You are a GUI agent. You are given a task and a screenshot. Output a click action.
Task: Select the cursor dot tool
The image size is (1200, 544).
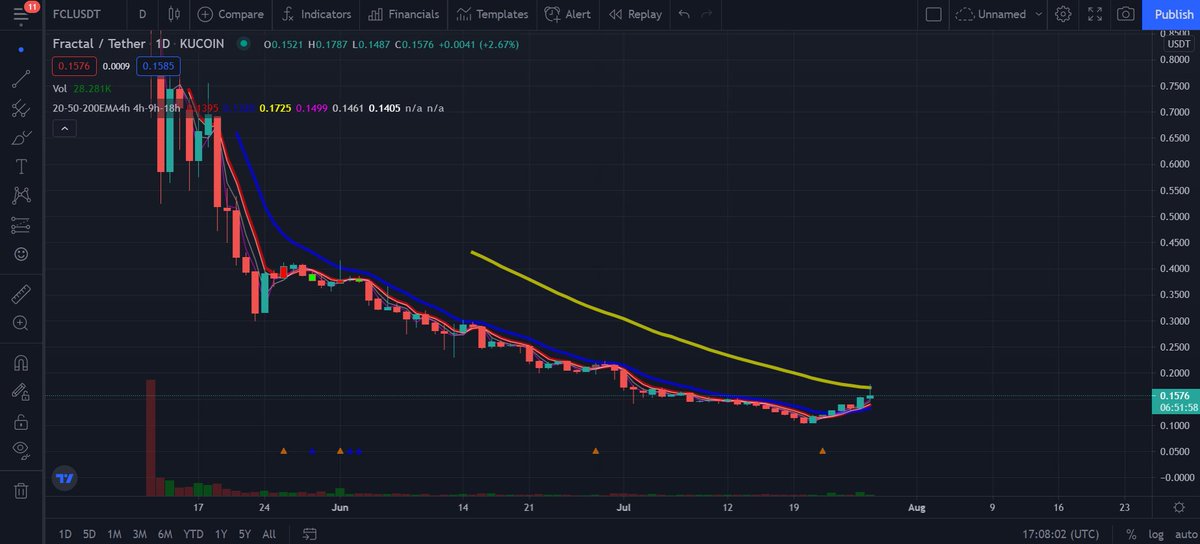[x=21, y=49]
